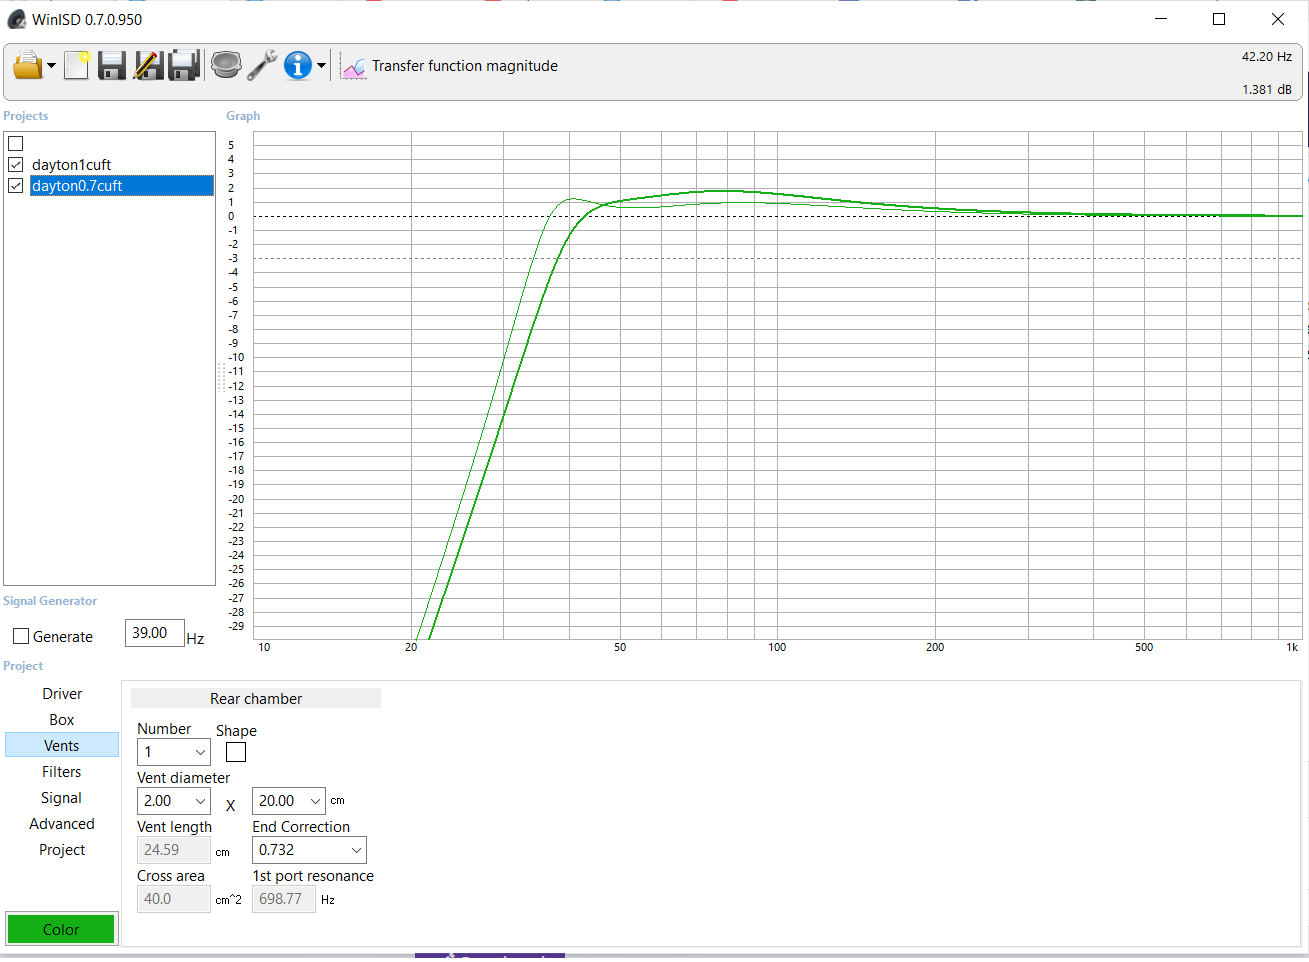Open the vent dimension 20.00 dropdown
Viewport: 1309px width, 962px height.
tap(288, 801)
